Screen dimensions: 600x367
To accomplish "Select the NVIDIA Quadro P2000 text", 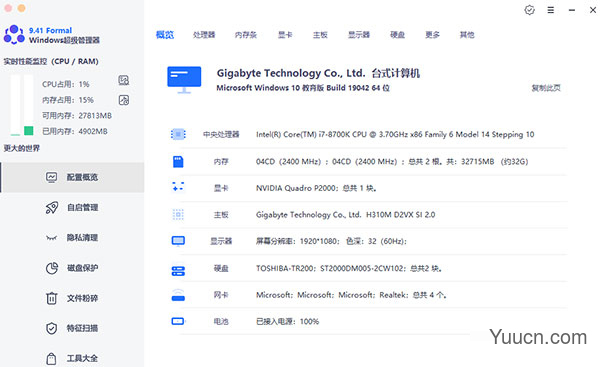I will [x=316, y=188].
